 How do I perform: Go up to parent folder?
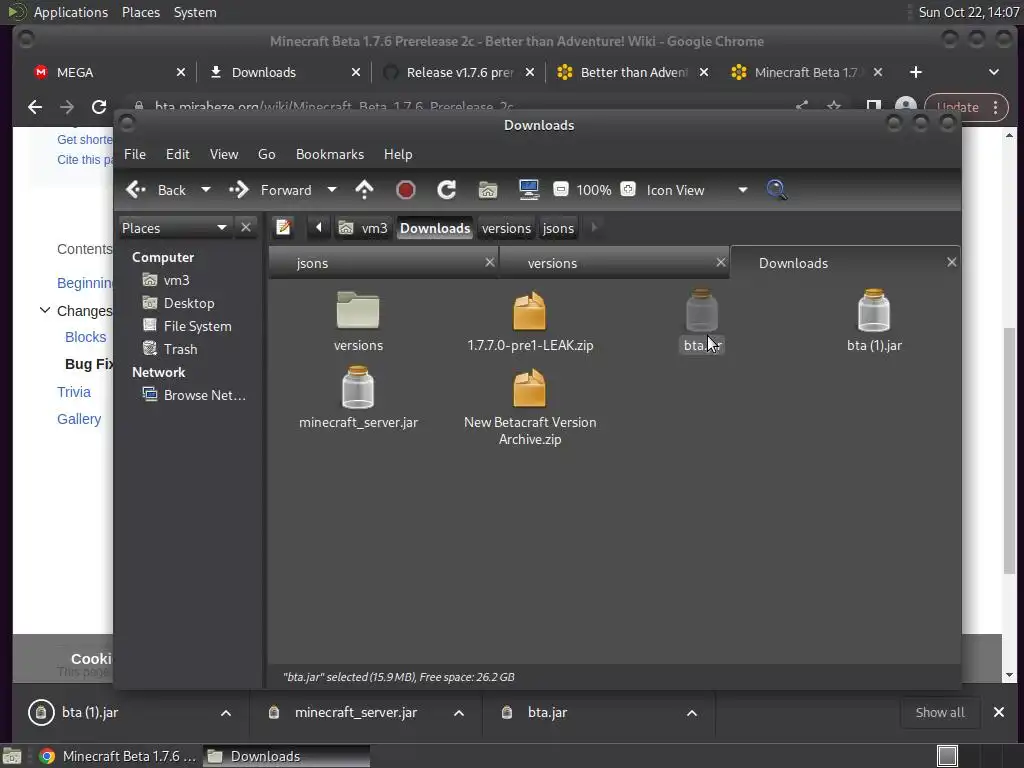point(364,190)
